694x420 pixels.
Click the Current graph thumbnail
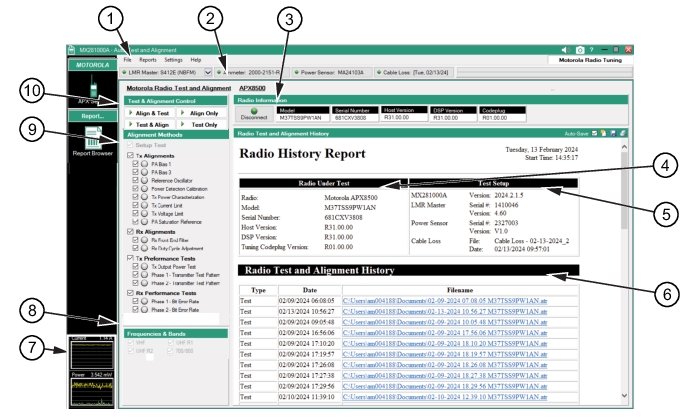(x=92, y=353)
